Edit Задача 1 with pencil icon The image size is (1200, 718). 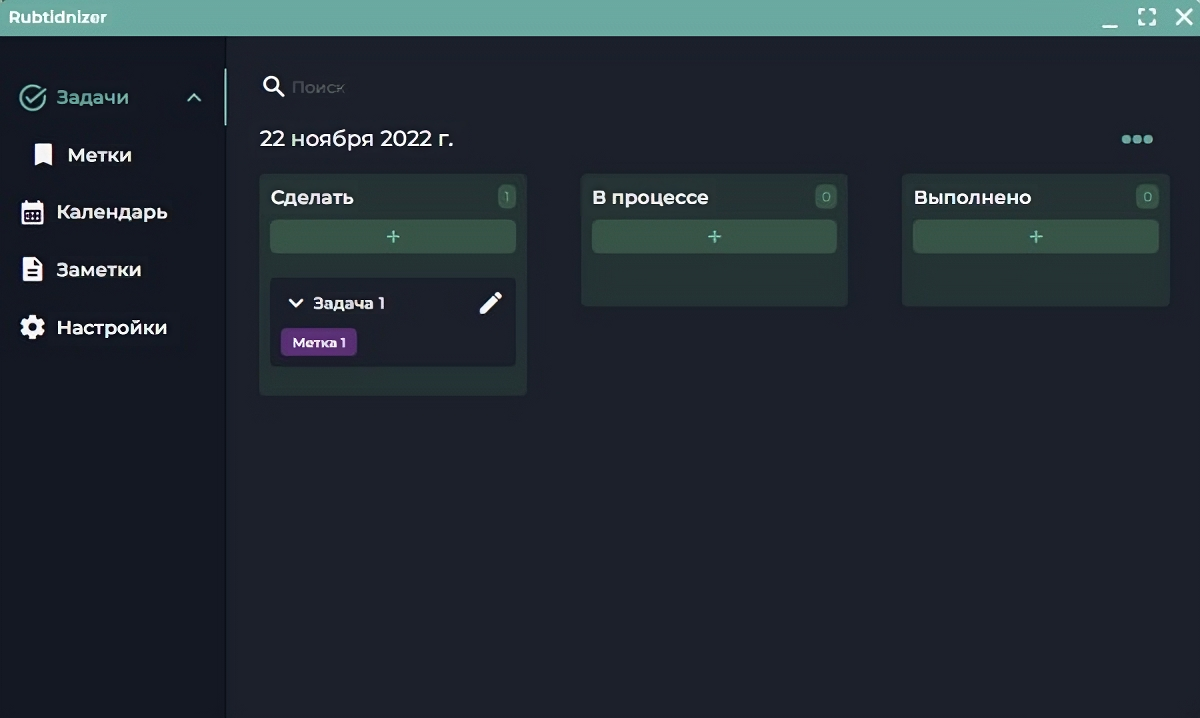tap(491, 303)
